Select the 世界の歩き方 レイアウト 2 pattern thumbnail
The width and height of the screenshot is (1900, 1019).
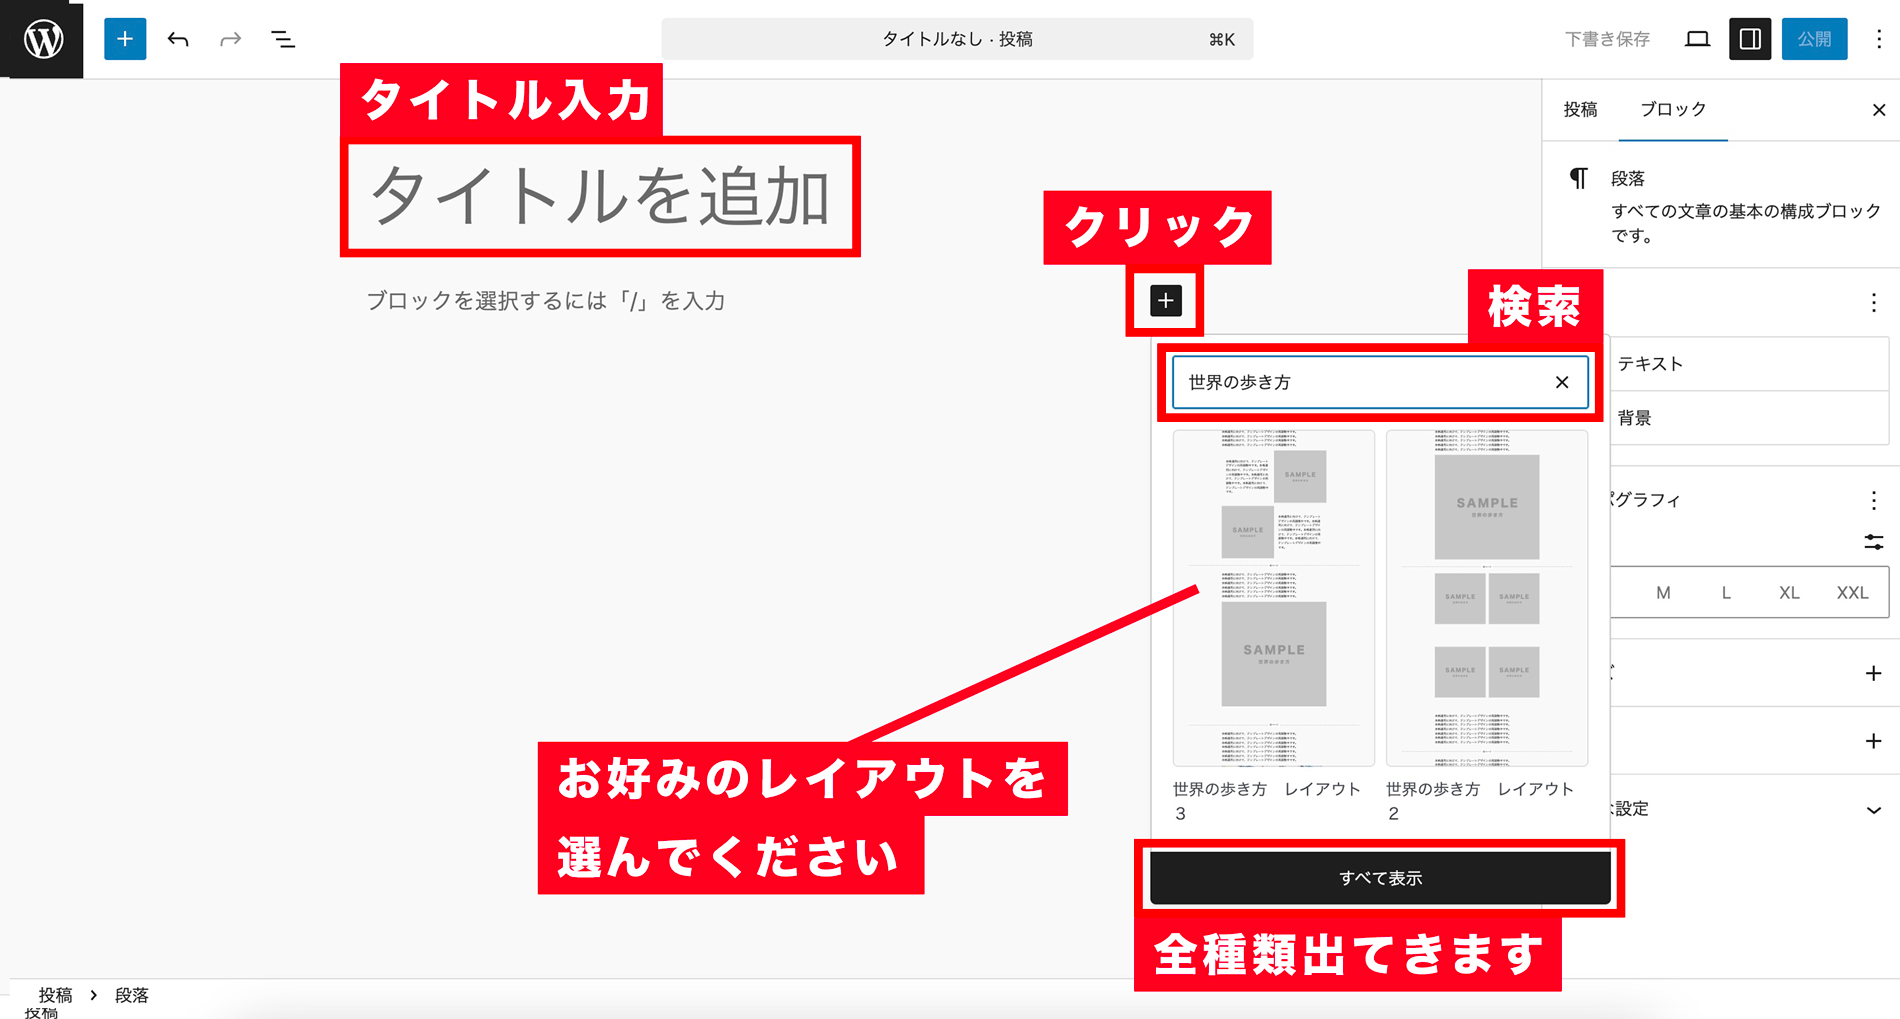[x=1487, y=597]
